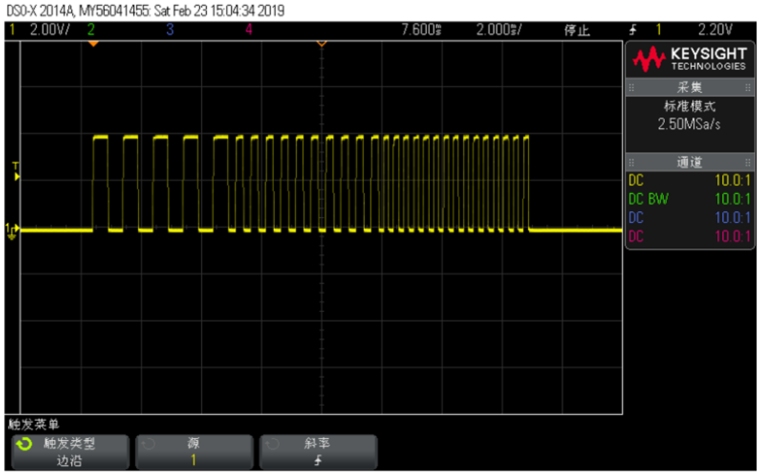
Task: Open the 源 (source) selector softkey
Action: (x=193, y=450)
